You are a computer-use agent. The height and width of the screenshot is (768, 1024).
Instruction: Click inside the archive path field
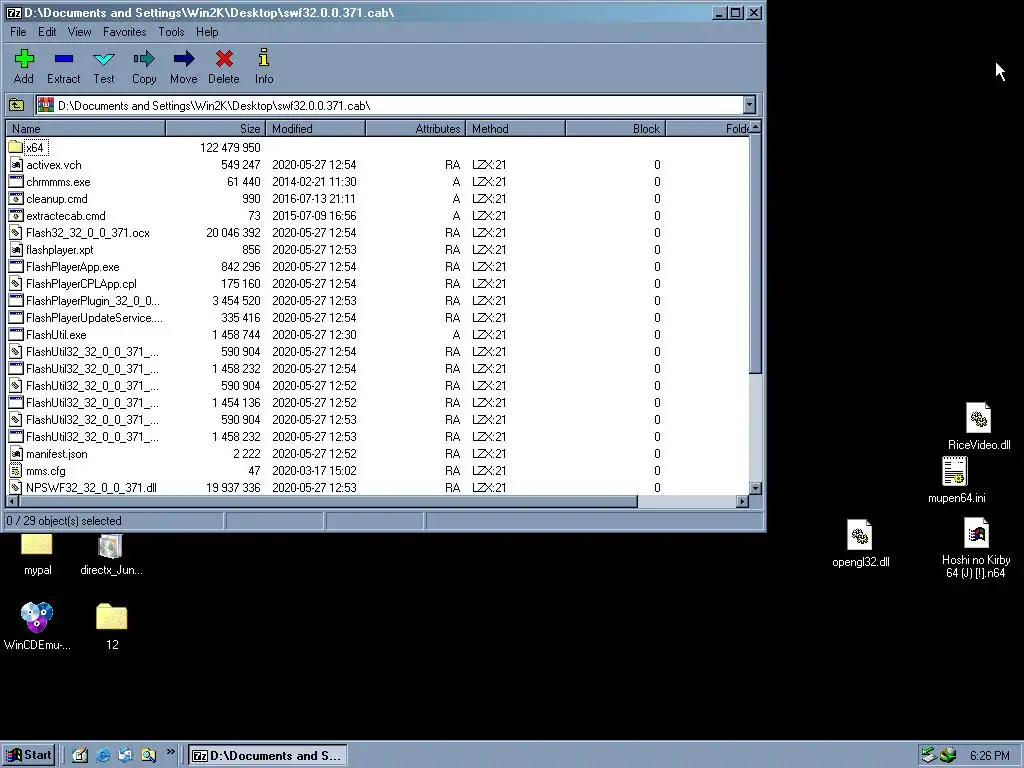[x=389, y=105]
